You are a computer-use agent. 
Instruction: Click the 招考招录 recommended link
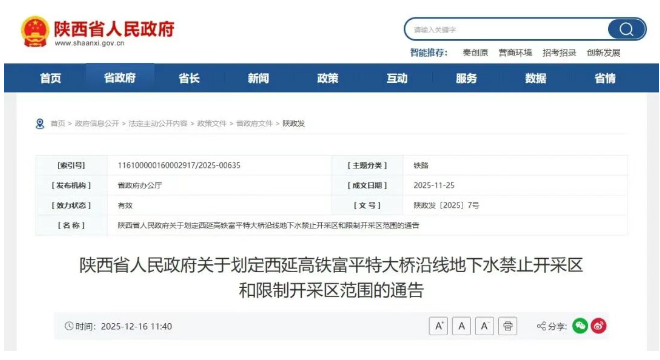tap(559, 53)
